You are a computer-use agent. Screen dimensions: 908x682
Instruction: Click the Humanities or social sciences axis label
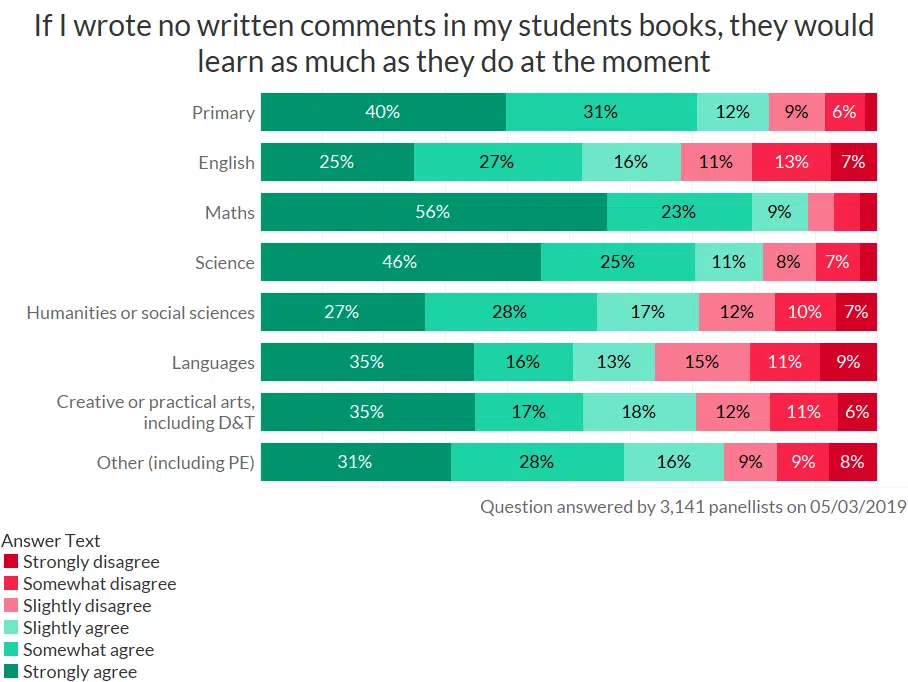(x=141, y=313)
